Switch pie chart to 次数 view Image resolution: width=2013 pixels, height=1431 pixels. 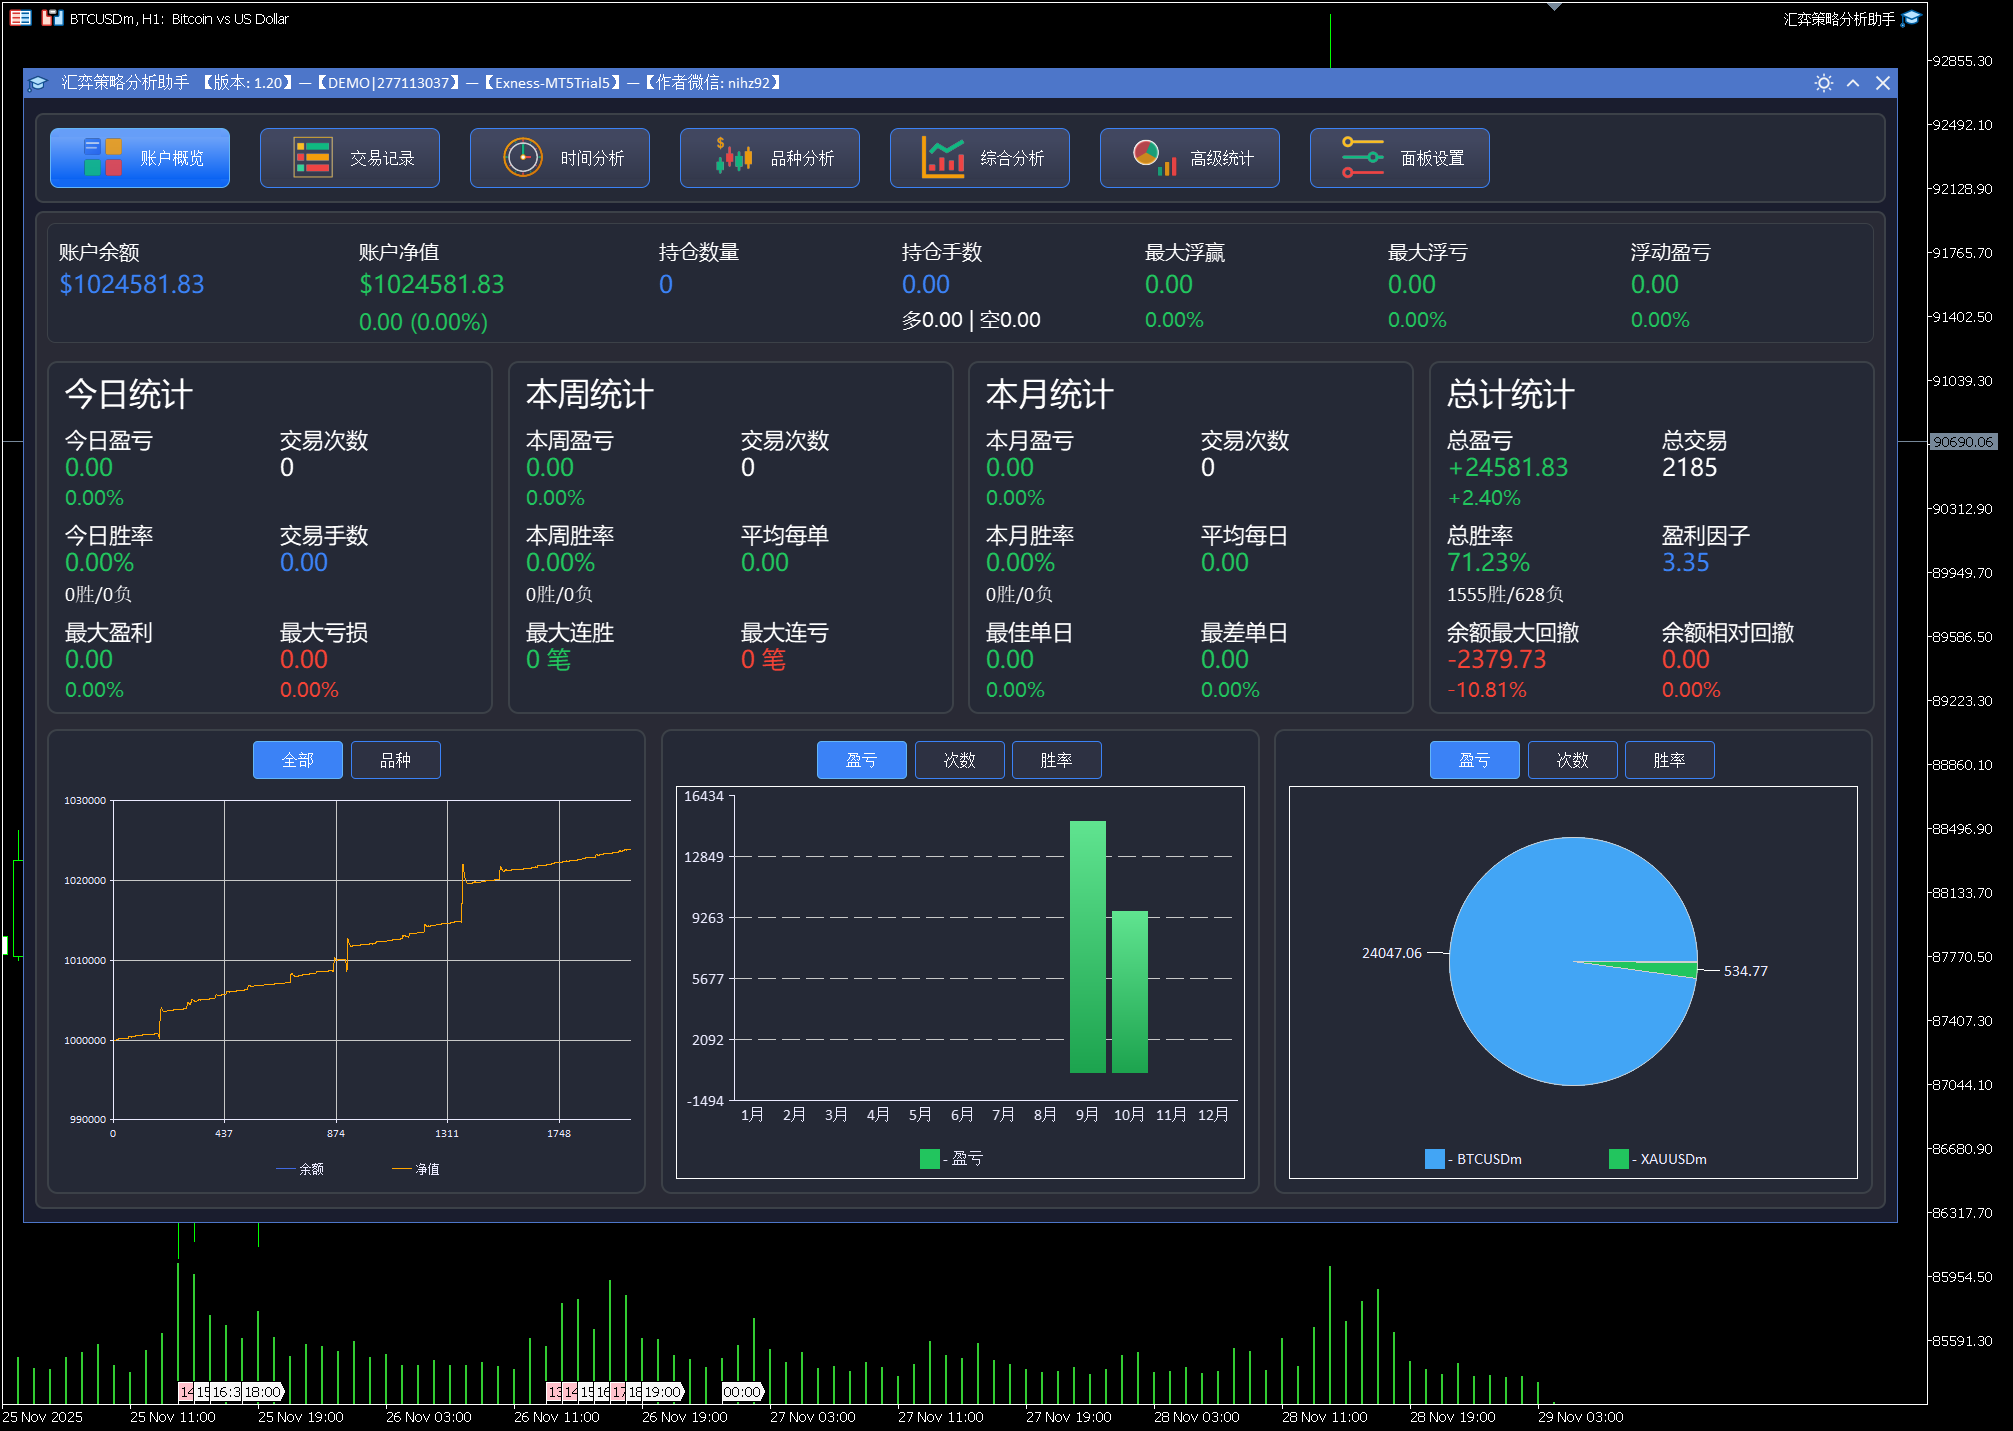coord(1572,760)
